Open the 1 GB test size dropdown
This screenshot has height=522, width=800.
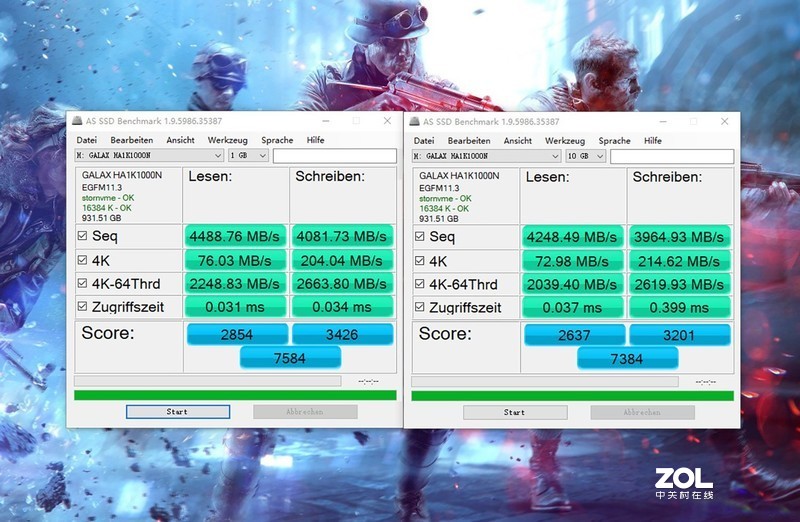[248, 155]
